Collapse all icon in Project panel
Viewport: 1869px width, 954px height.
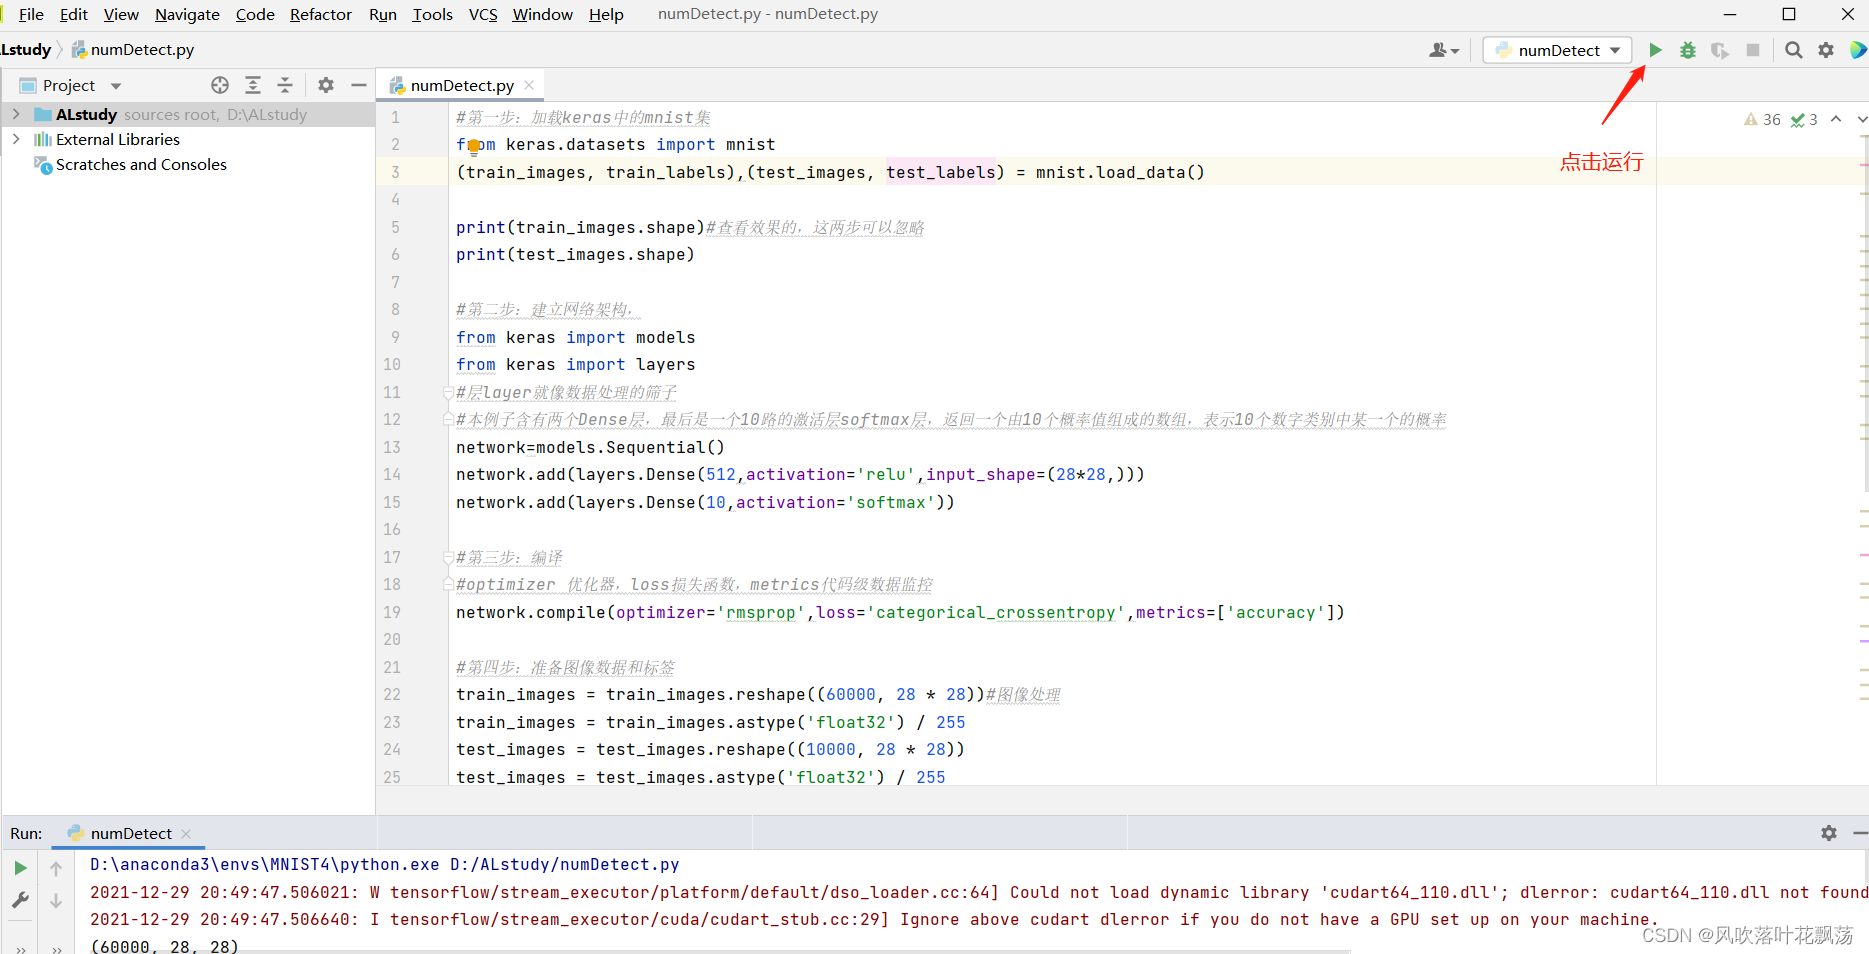click(x=285, y=85)
